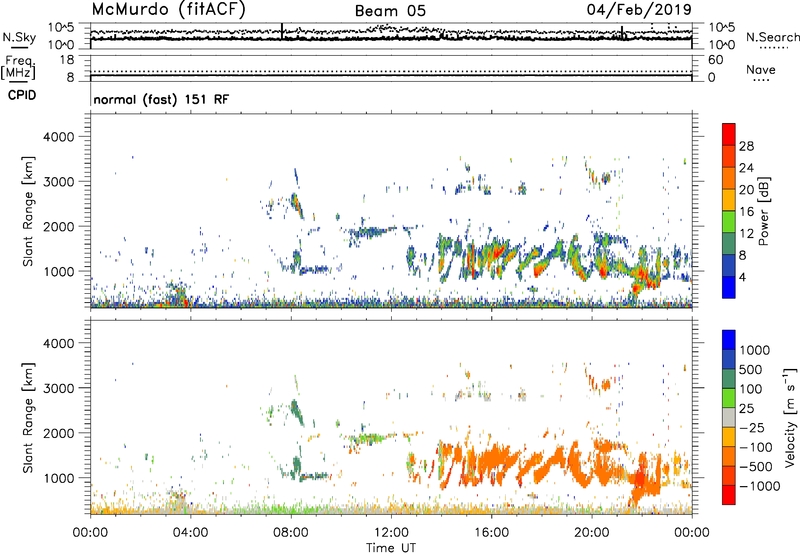Click the '00:00' label at axis start
Image resolution: width=800 pixels, height=554 pixels.
[90, 533]
